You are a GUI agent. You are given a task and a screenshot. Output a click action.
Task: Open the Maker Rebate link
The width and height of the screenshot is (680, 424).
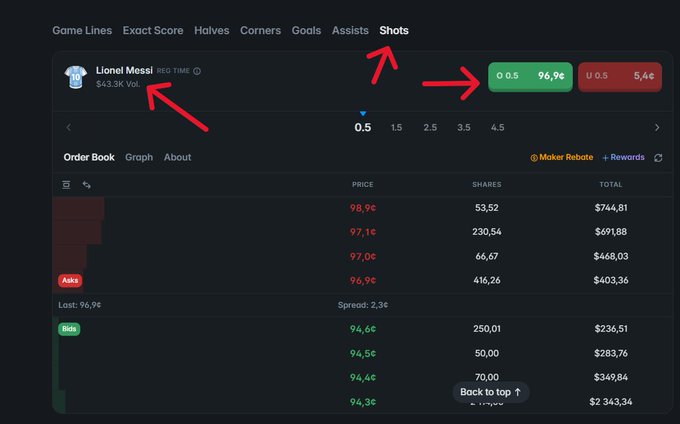[566, 157]
